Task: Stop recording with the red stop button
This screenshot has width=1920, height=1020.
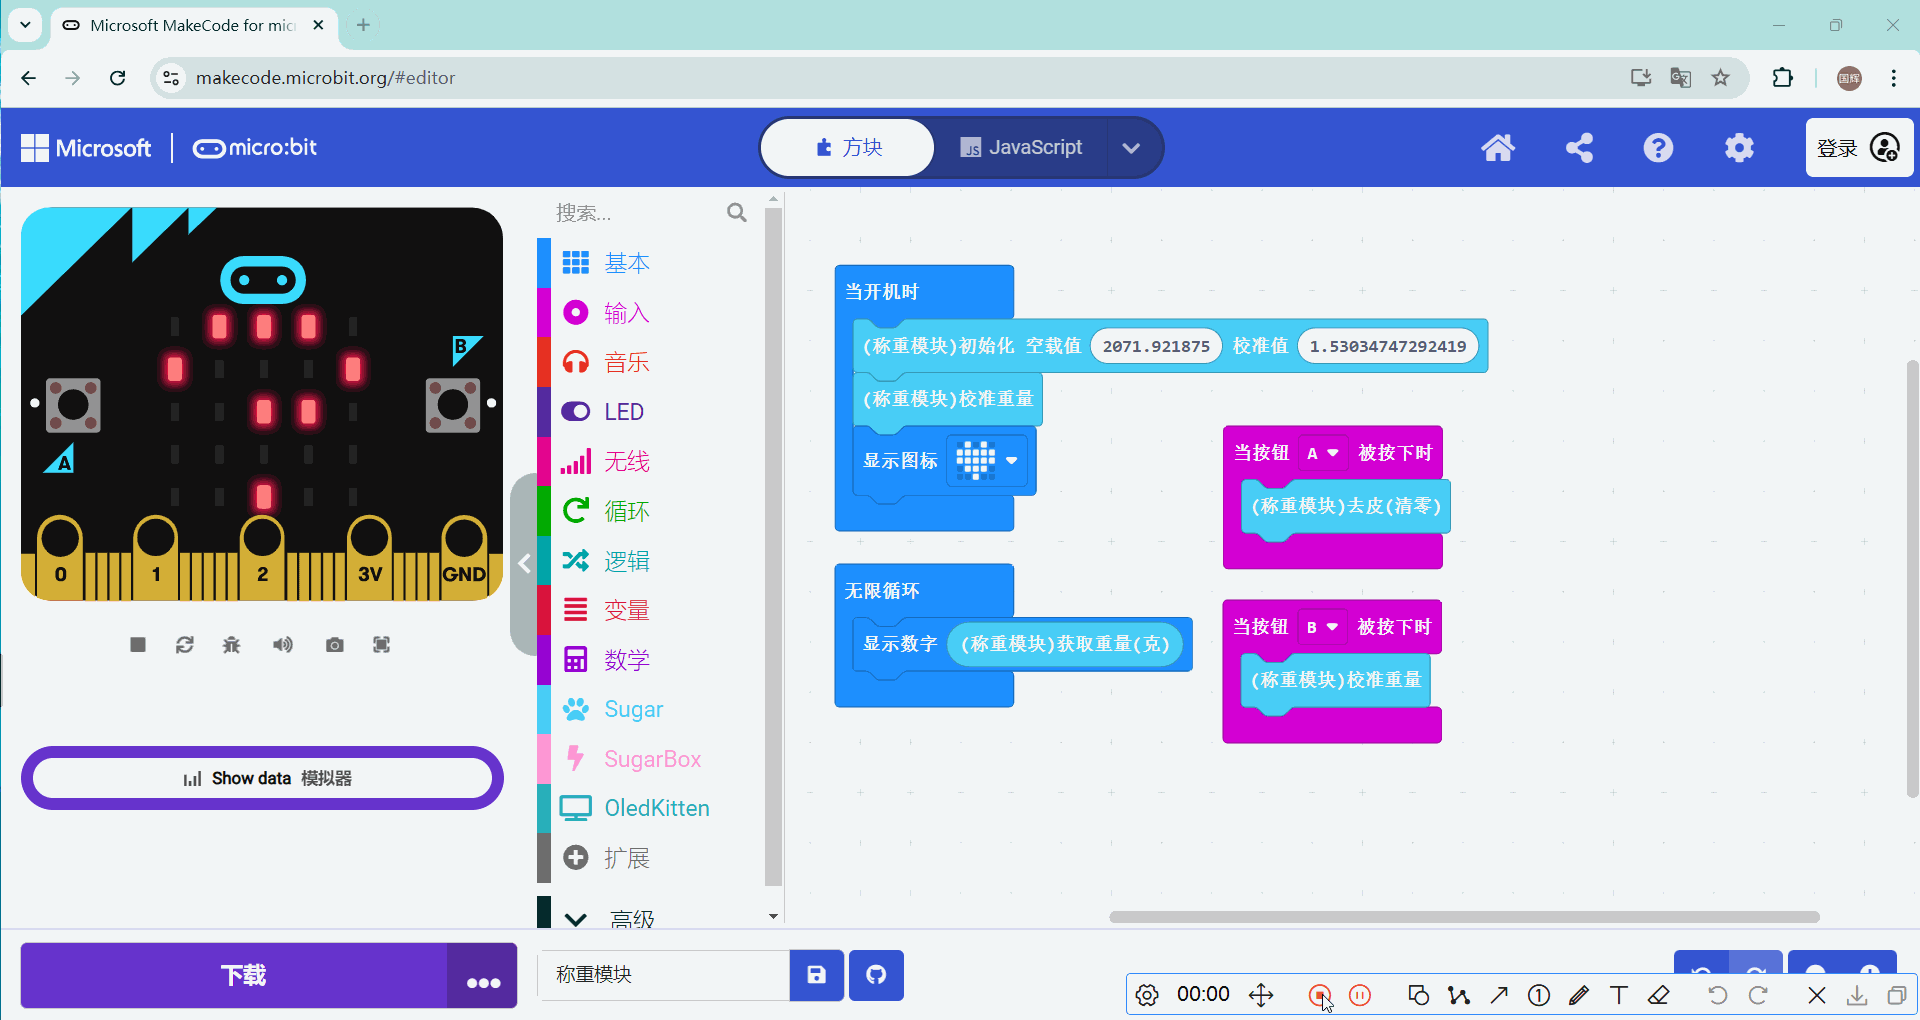Action: tap(1319, 995)
